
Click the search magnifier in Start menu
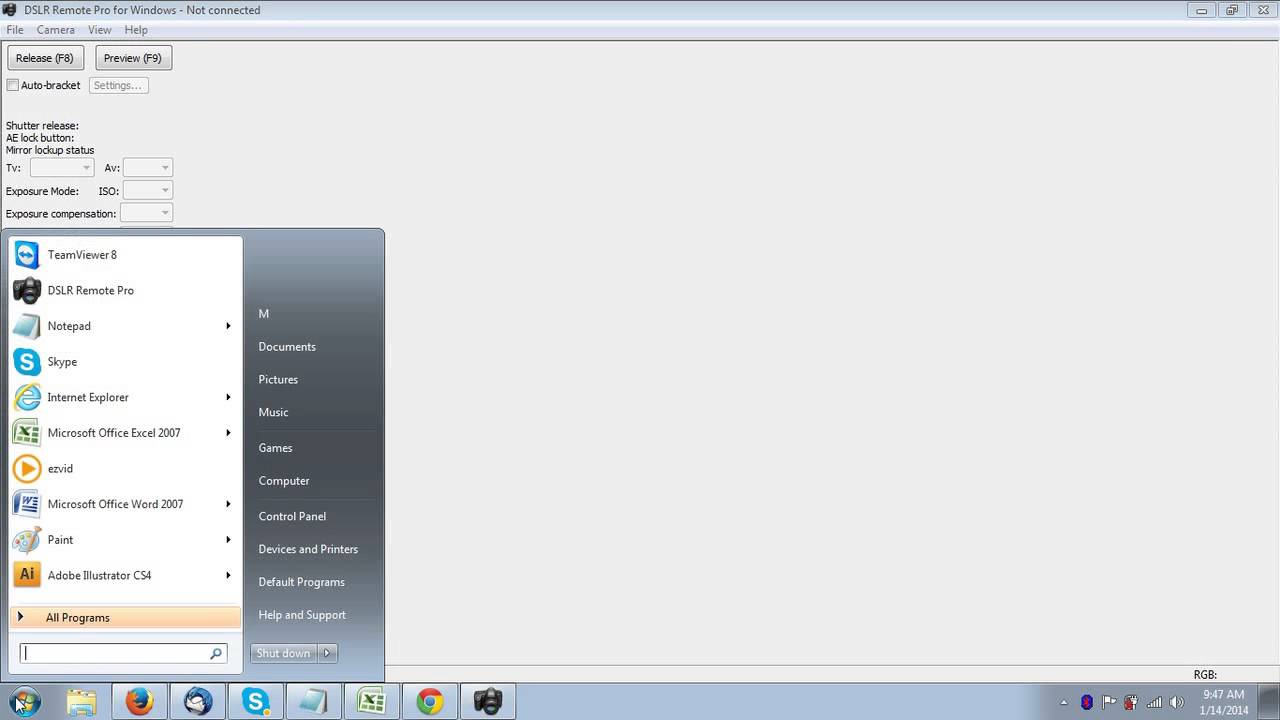(215, 653)
